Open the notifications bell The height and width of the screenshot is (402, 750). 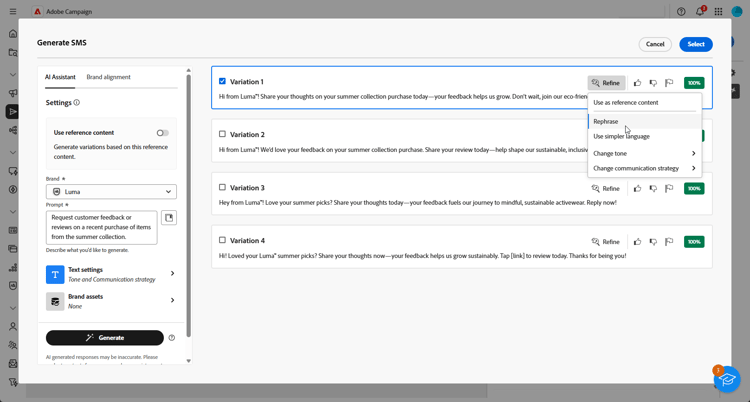[700, 11]
